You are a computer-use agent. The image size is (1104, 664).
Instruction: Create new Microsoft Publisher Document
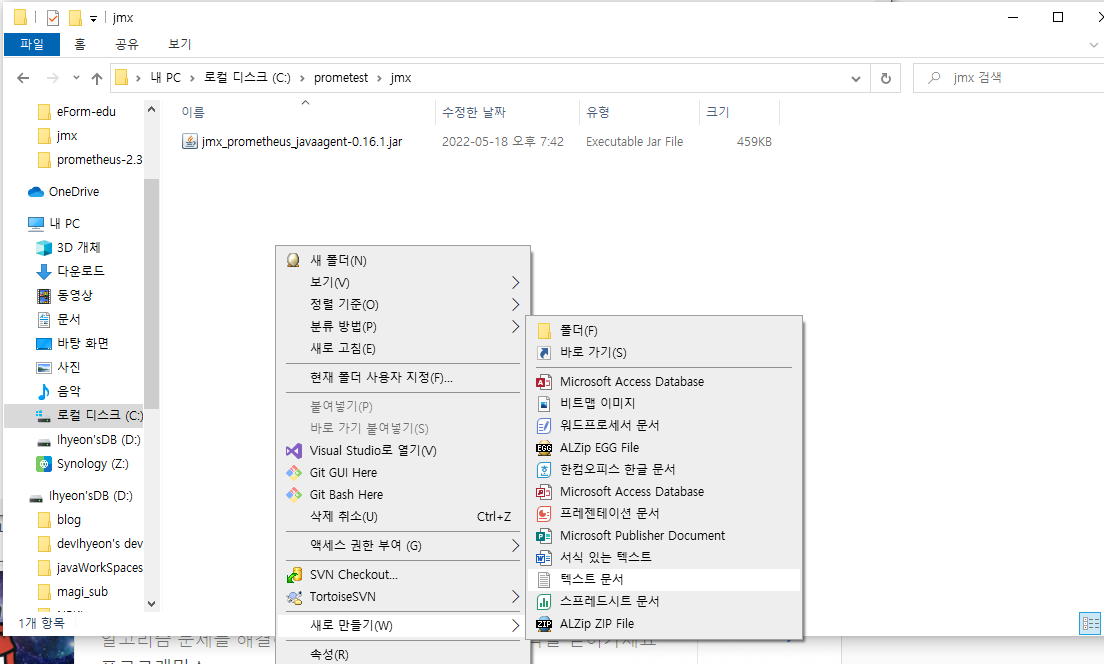pos(664,535)
